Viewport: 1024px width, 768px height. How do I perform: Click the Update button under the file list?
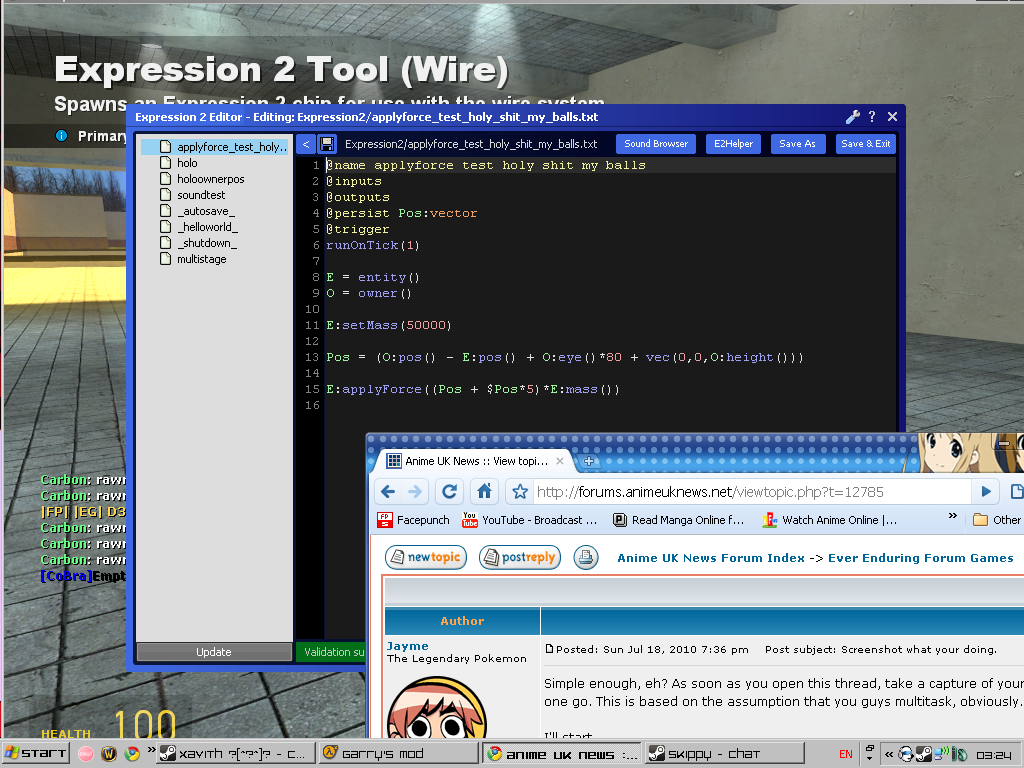(214, 652)
